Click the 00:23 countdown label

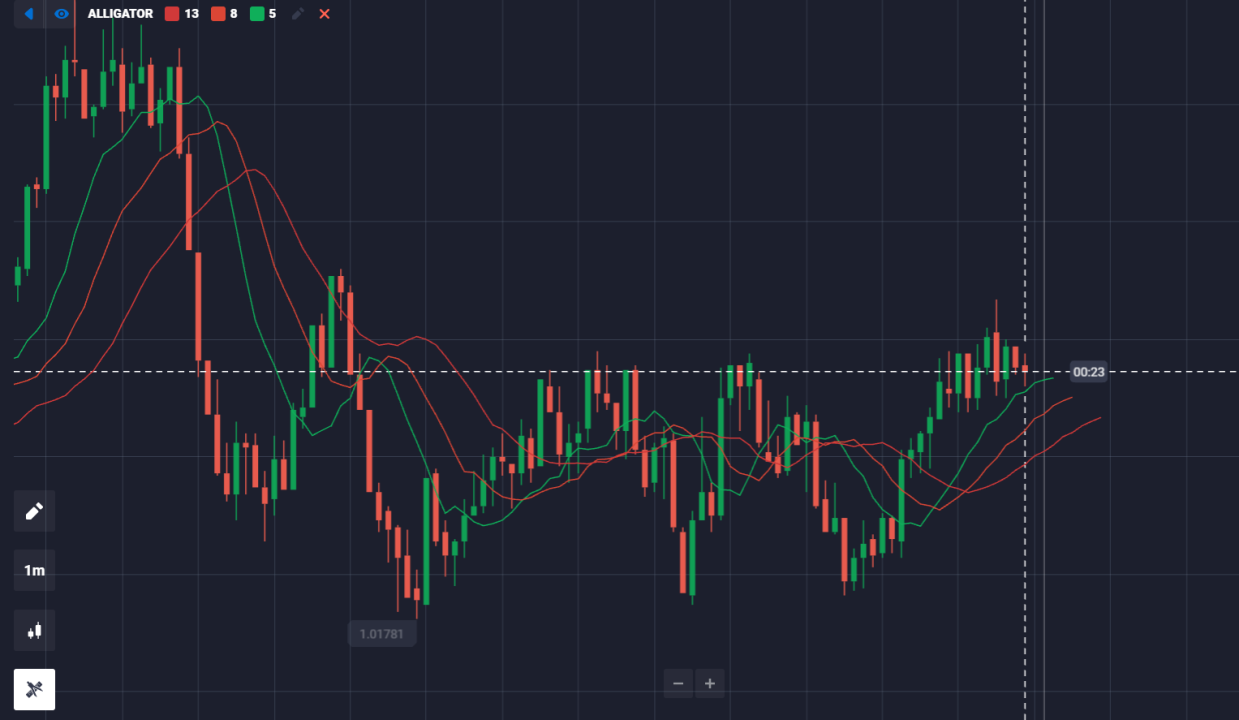[x=1088, y=371]
